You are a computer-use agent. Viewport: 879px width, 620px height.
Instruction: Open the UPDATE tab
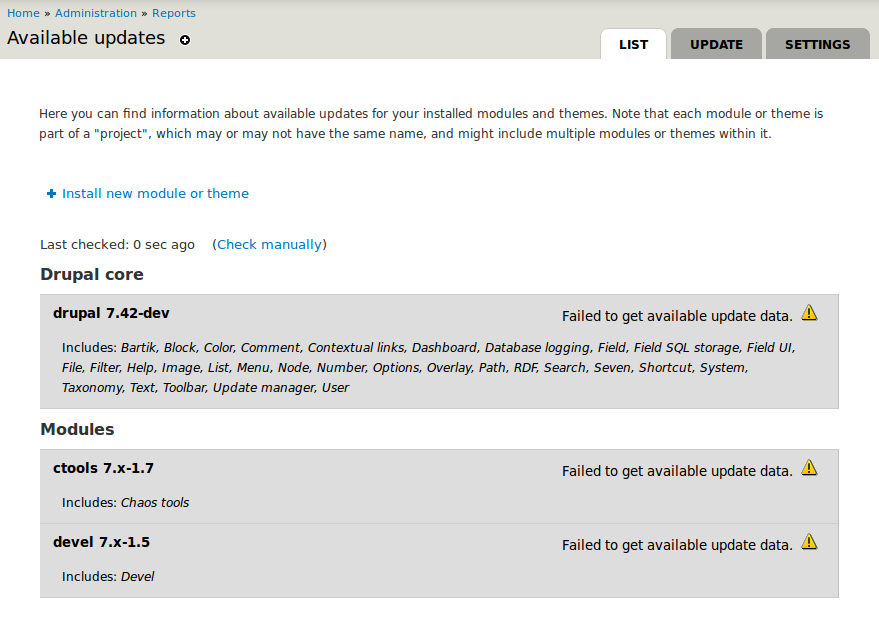click(x=716, y=44)
